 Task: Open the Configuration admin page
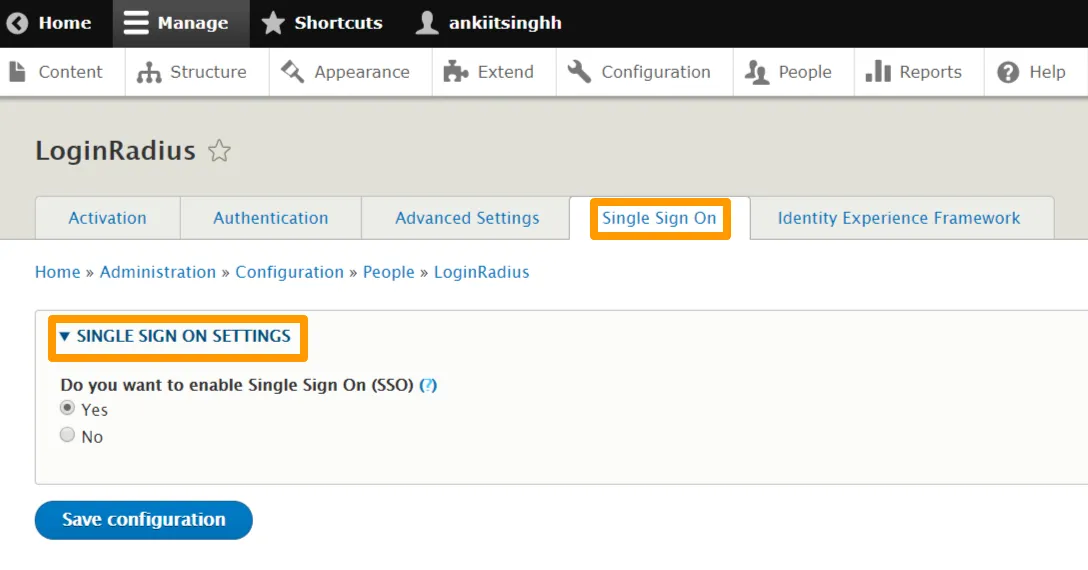click(639, 72)
